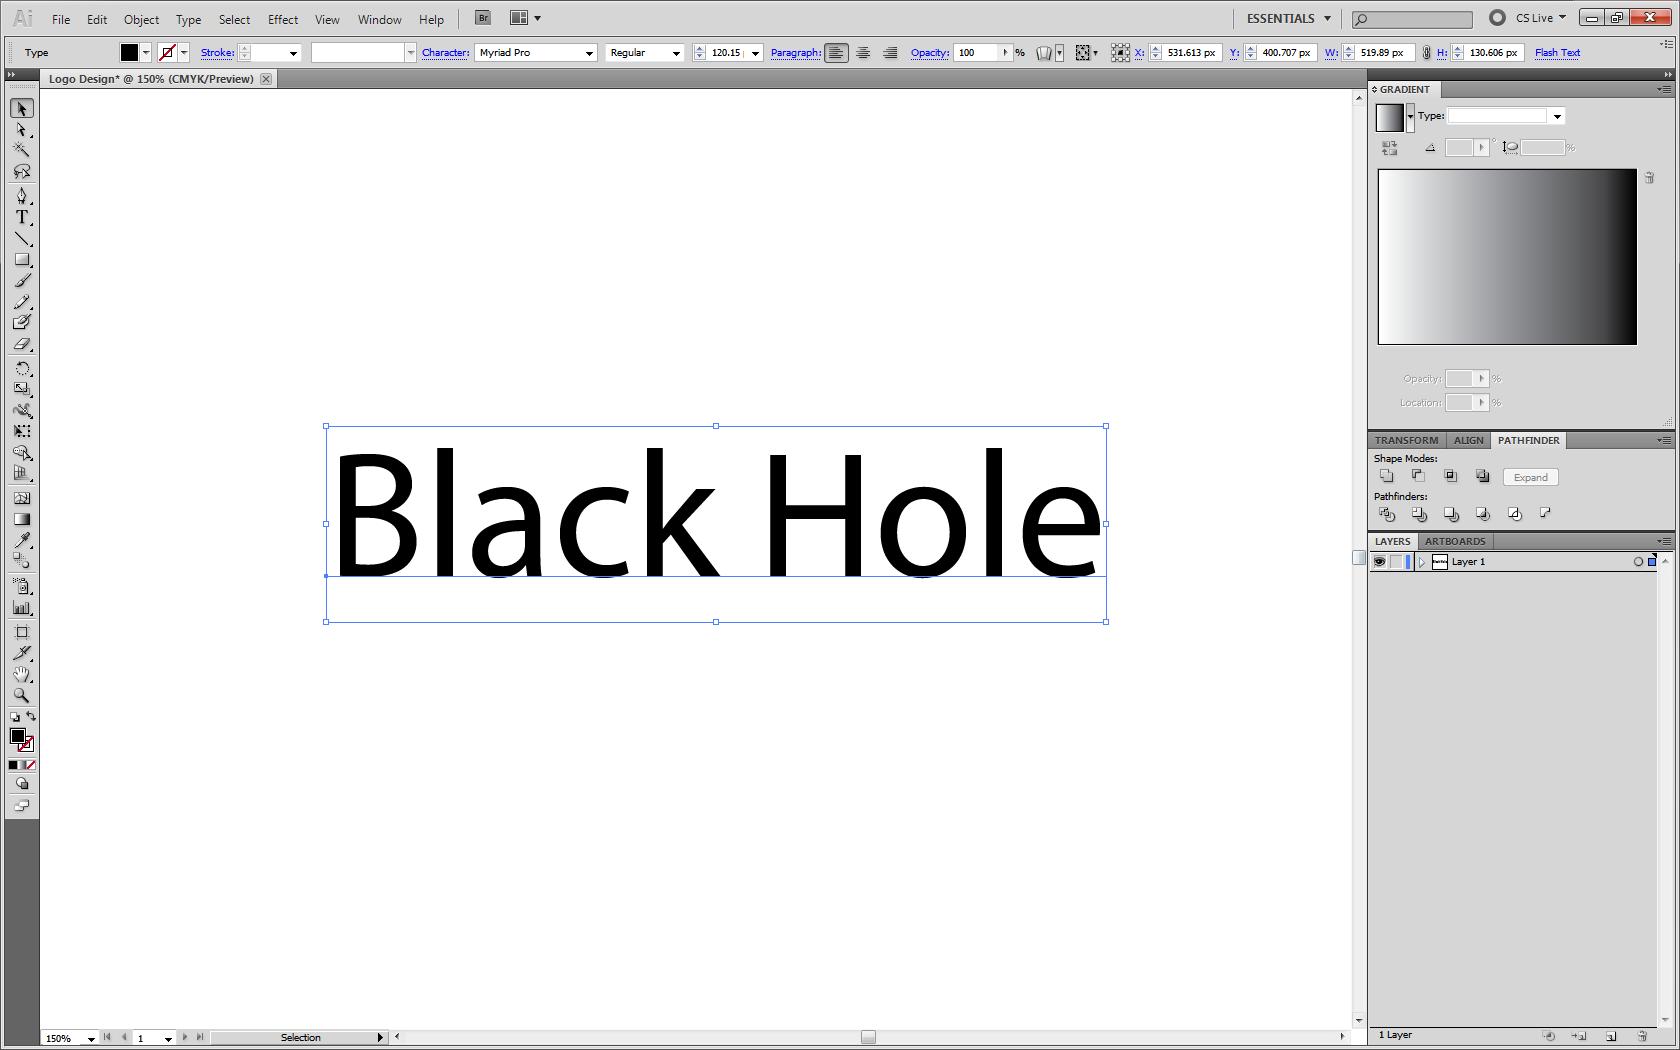This screenshot has width=1680, height=1050.
Task: Click the Paragraph panel link
Action: [796, 53]
